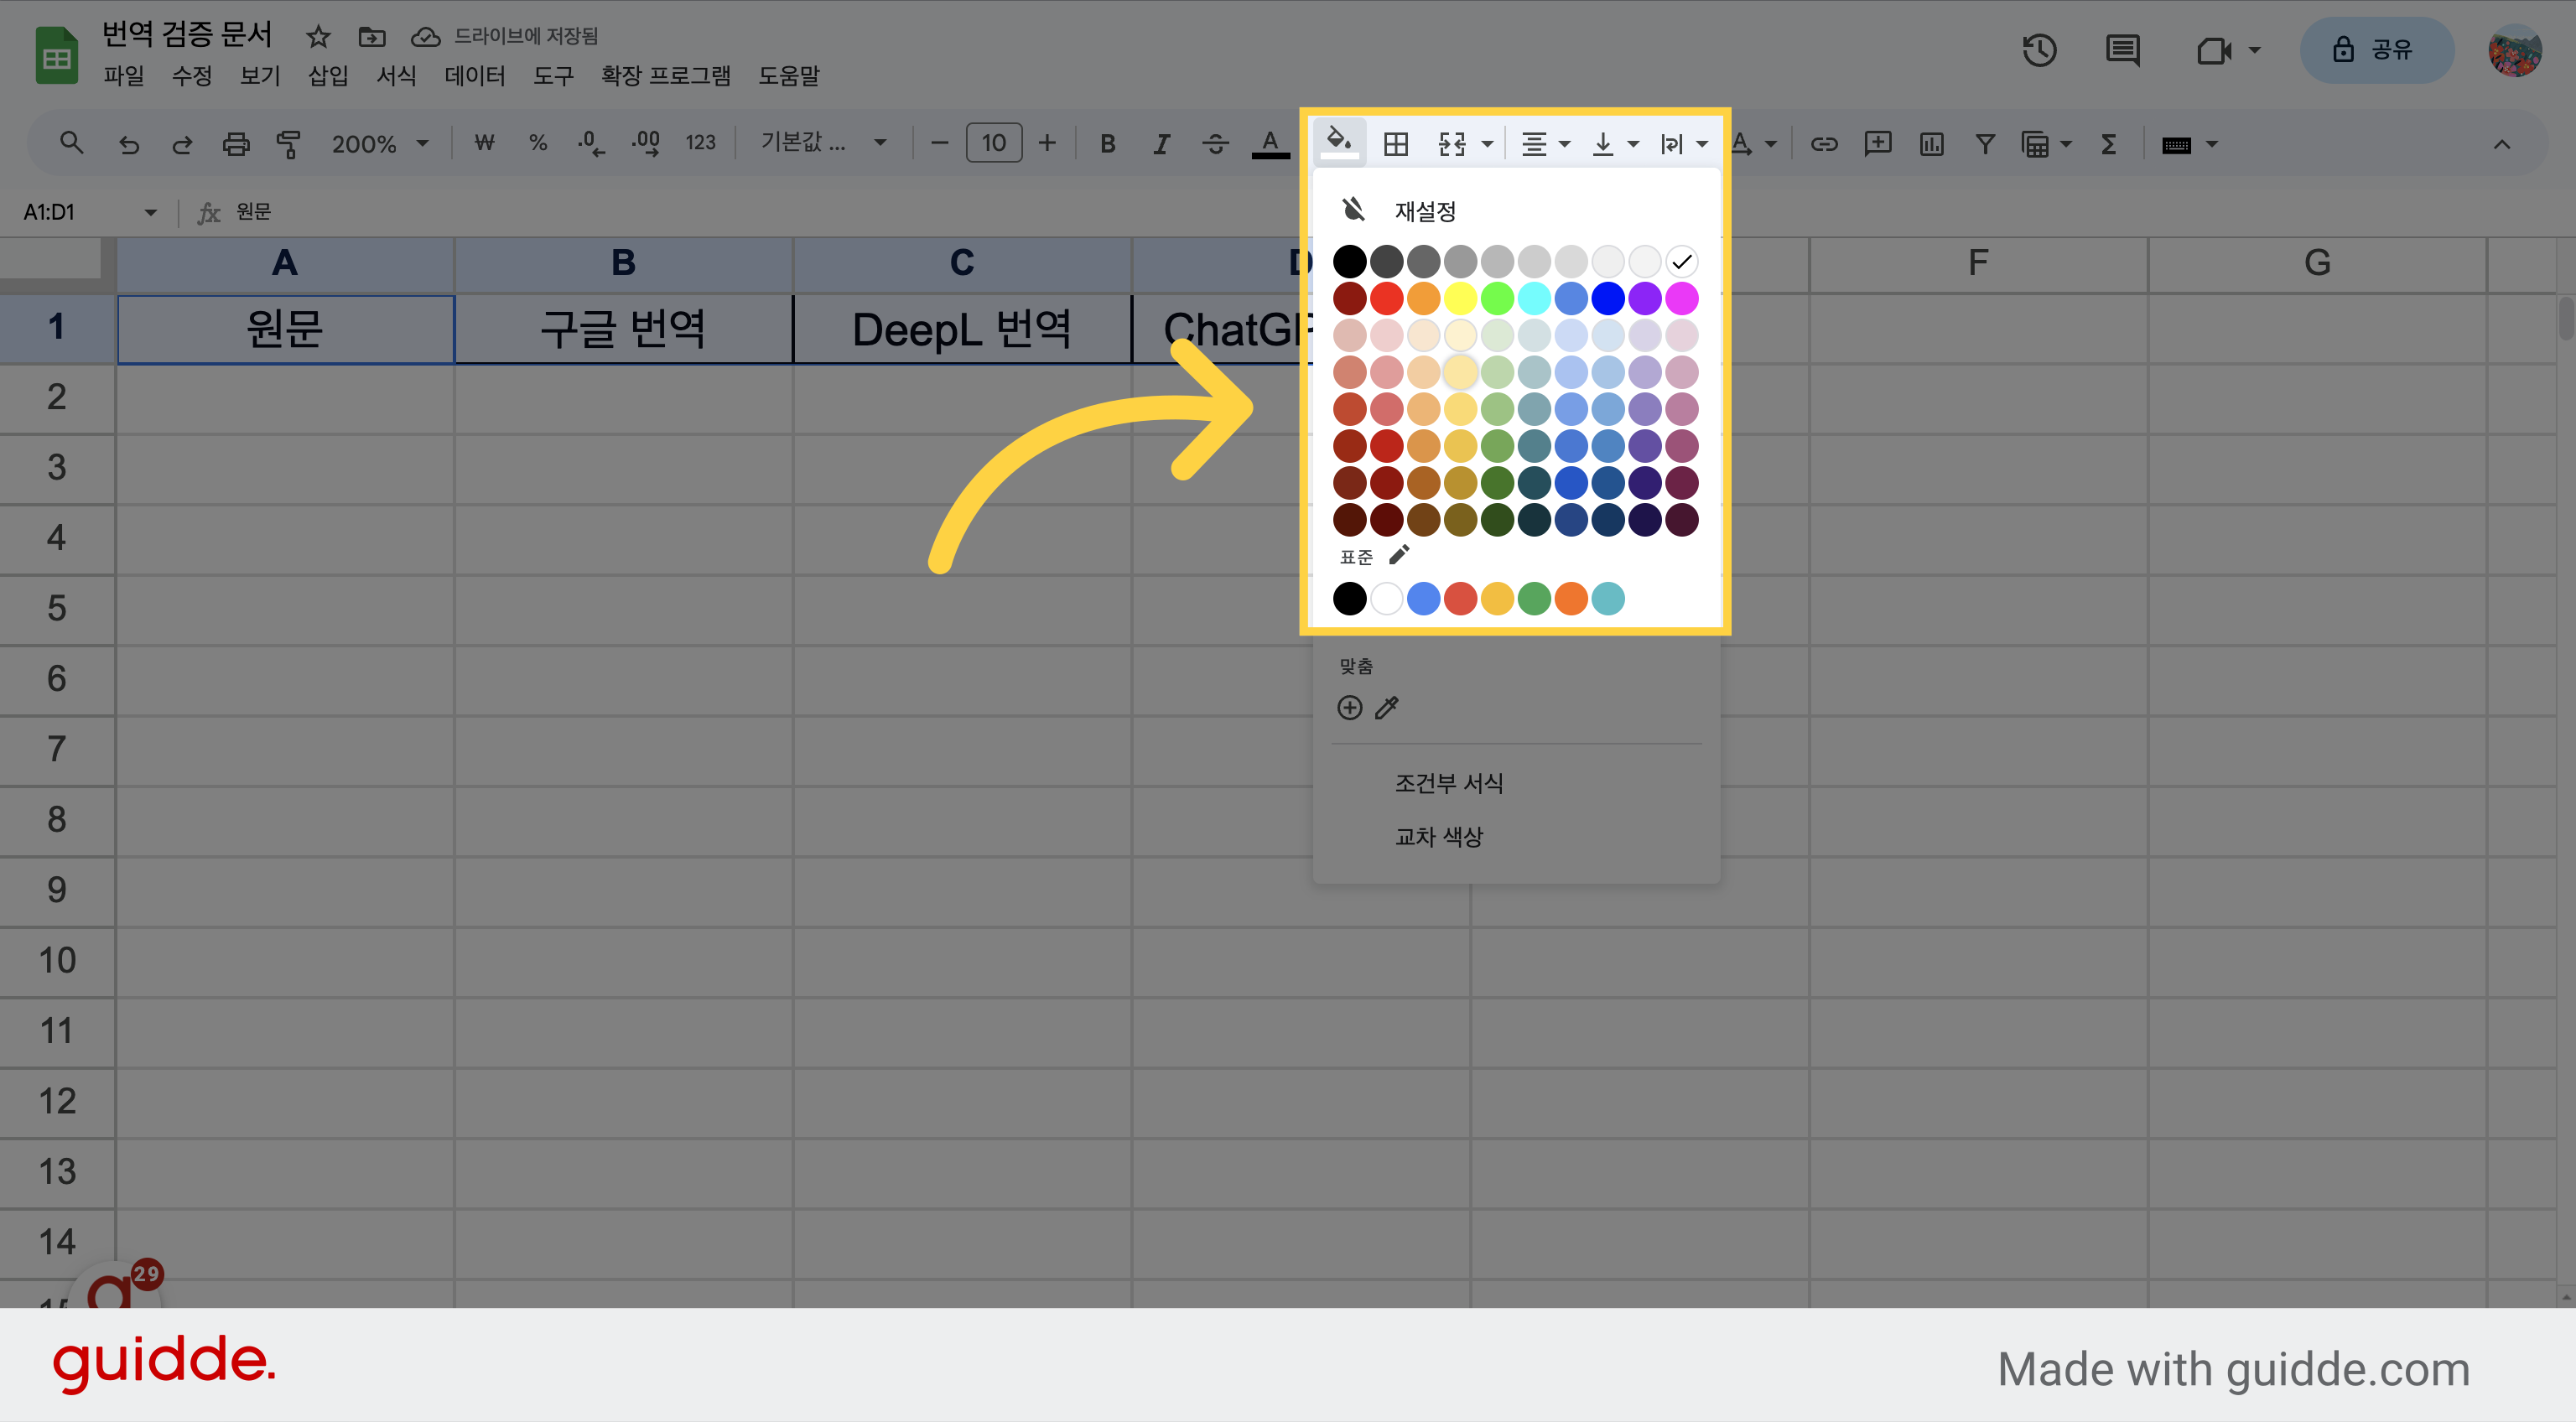Viewport: 2576px width, 1422px height.
Task: Redo the last action
Action: tap(182, 144)
